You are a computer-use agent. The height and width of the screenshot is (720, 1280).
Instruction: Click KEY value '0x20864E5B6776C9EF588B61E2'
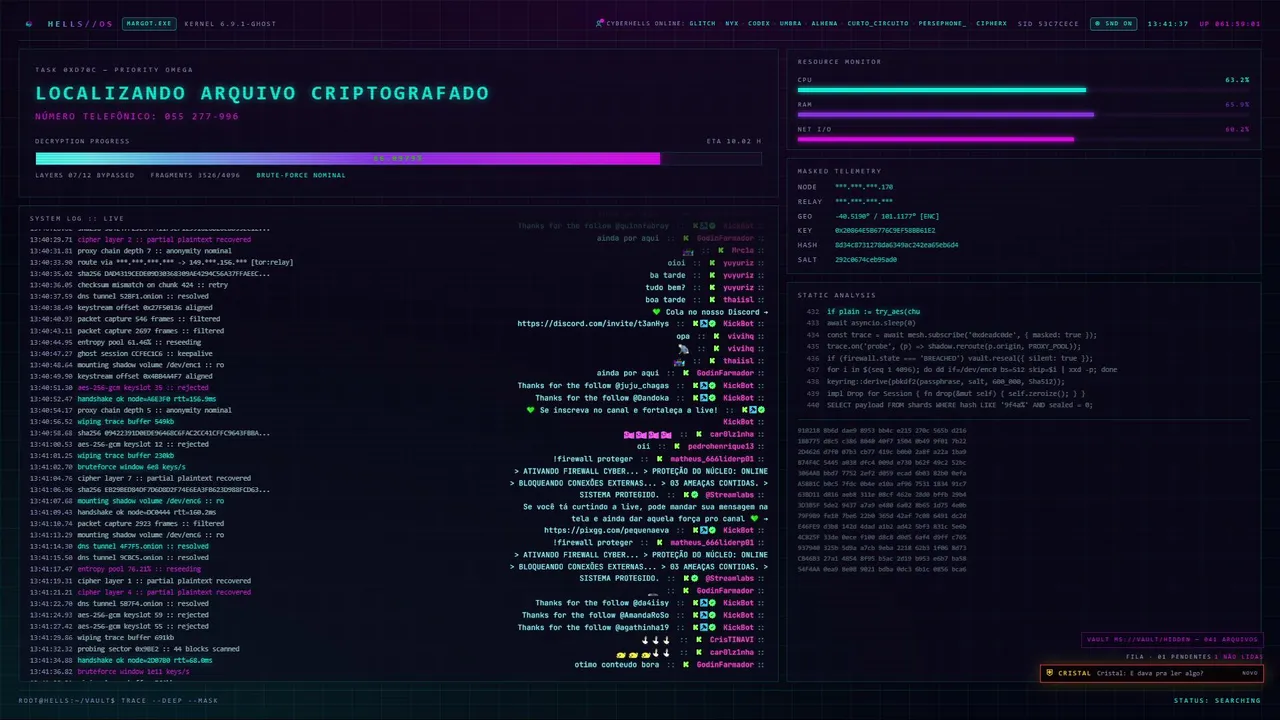[x=885, y=230]
